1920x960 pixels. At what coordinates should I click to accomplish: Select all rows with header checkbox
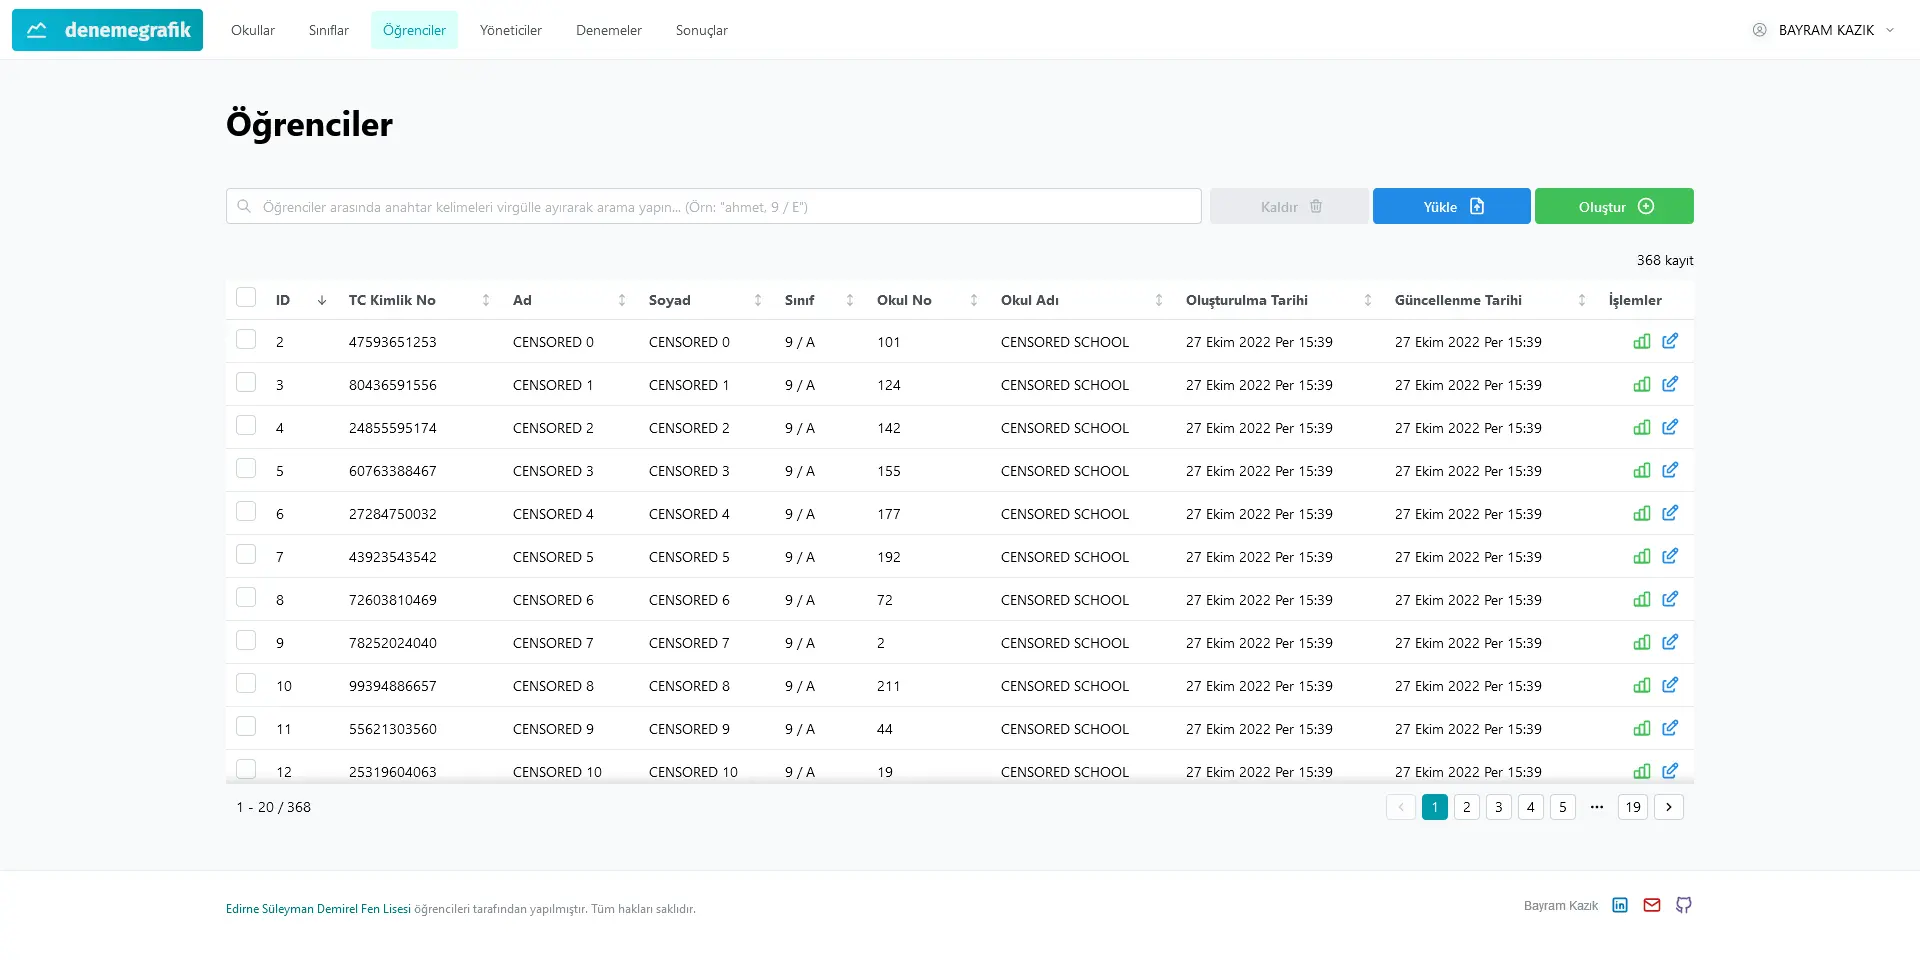coord(246,298)
